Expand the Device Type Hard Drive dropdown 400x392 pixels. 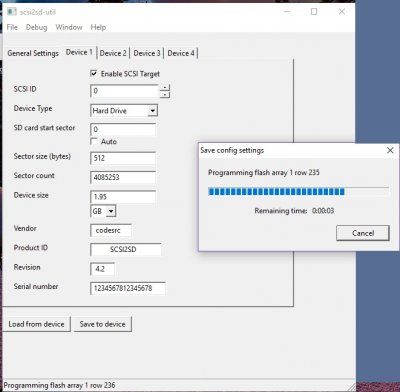click(x=153, y=111)
